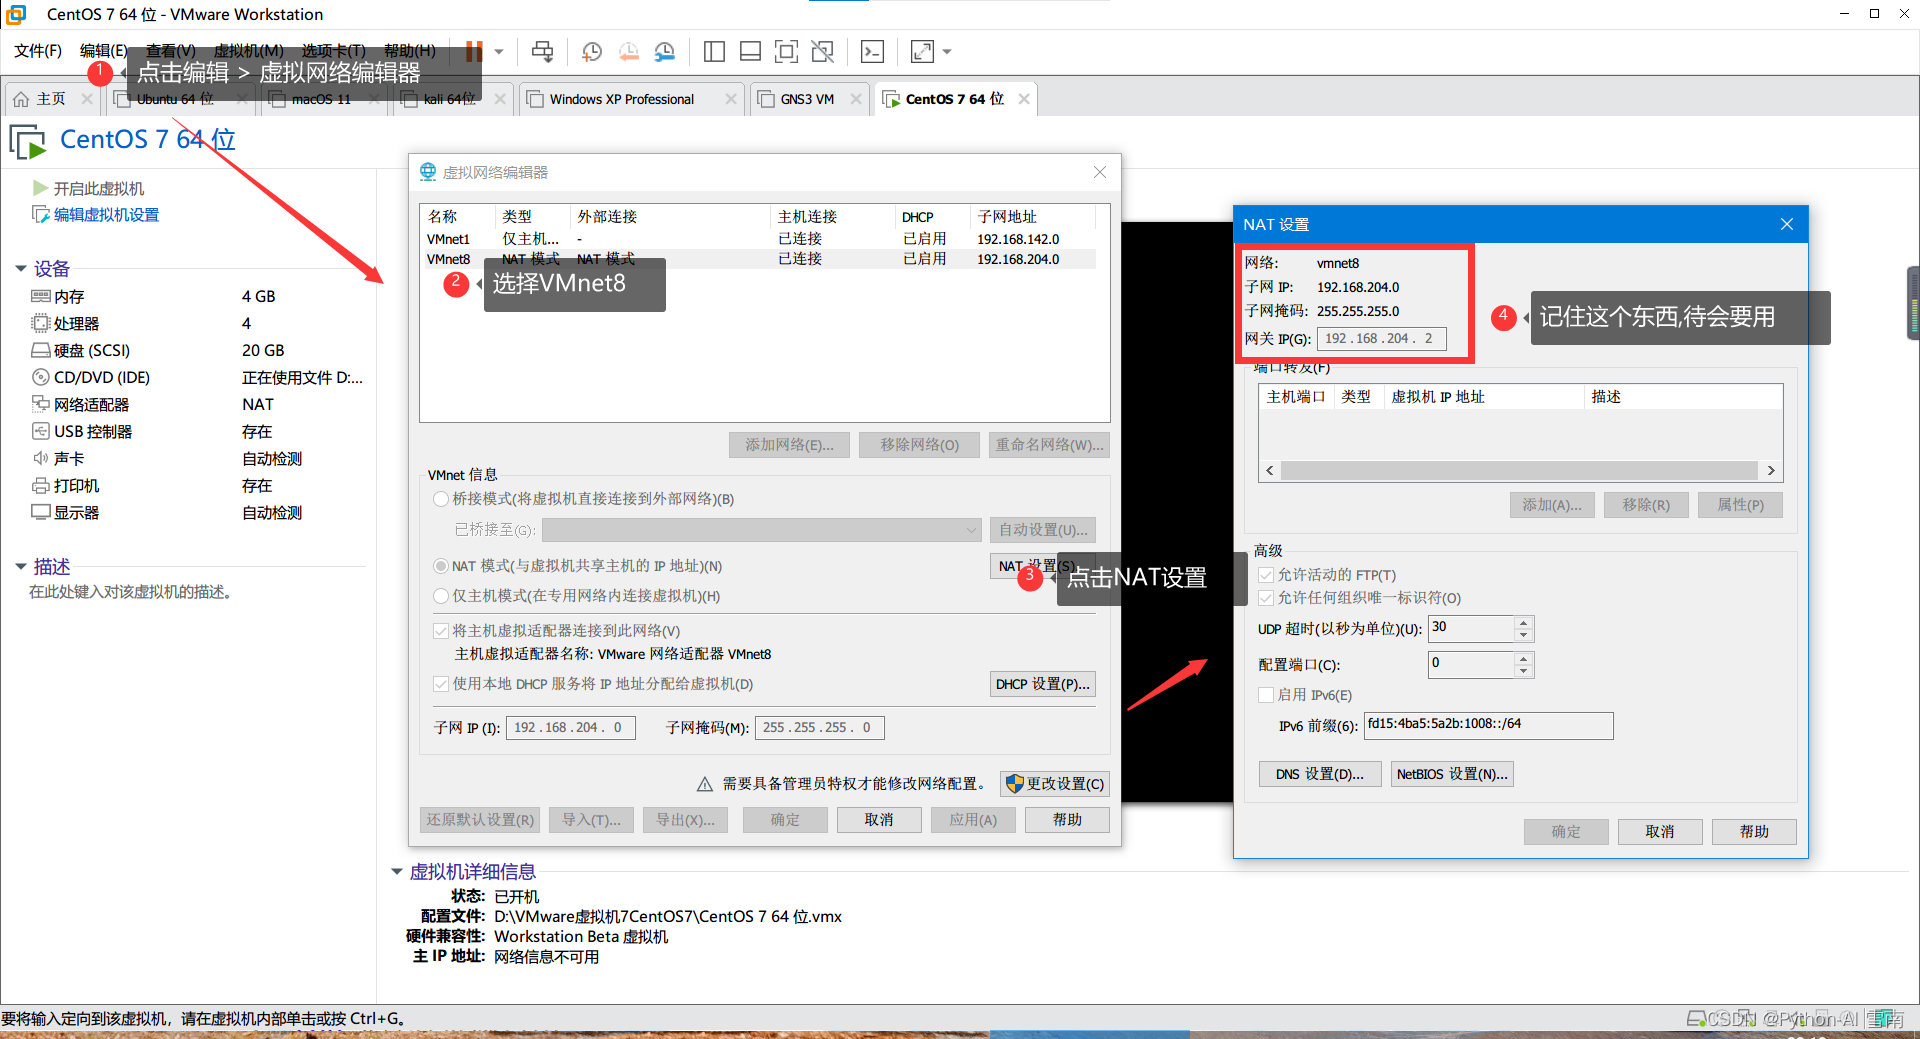Click the send Ctrl+Alt+Del toolbar icon
The image size is (1920, 1039).
click(x=542, y=51)
